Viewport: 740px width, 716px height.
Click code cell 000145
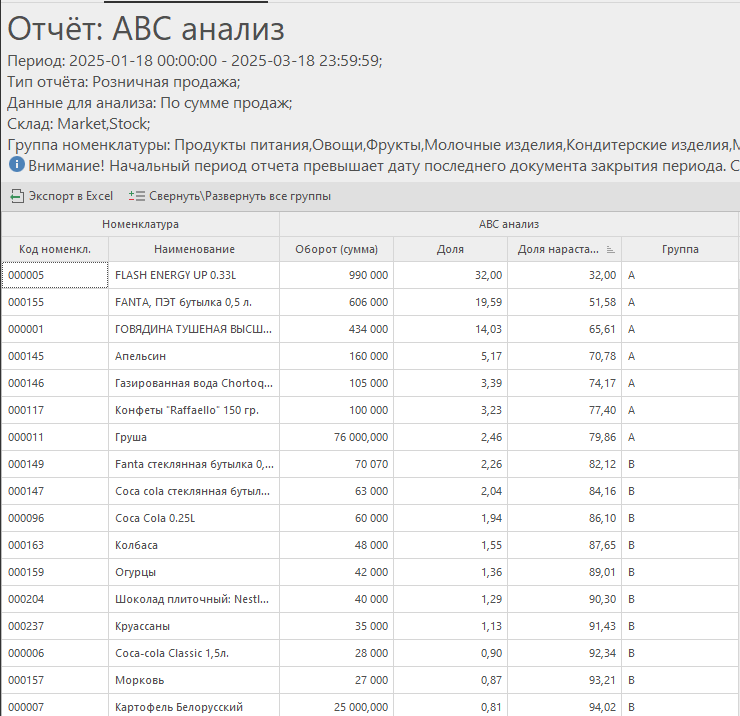click(x=55, y=356)
